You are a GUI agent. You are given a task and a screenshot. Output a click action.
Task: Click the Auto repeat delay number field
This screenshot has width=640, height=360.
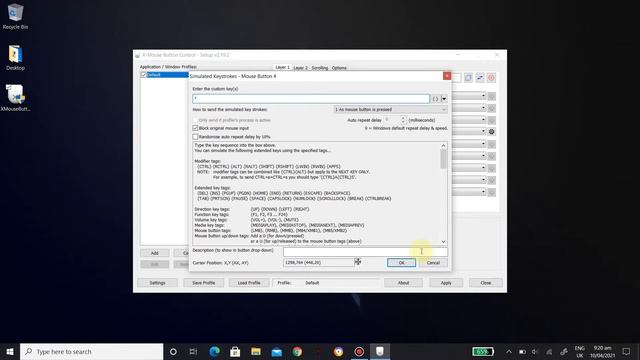tap(392, 120)
